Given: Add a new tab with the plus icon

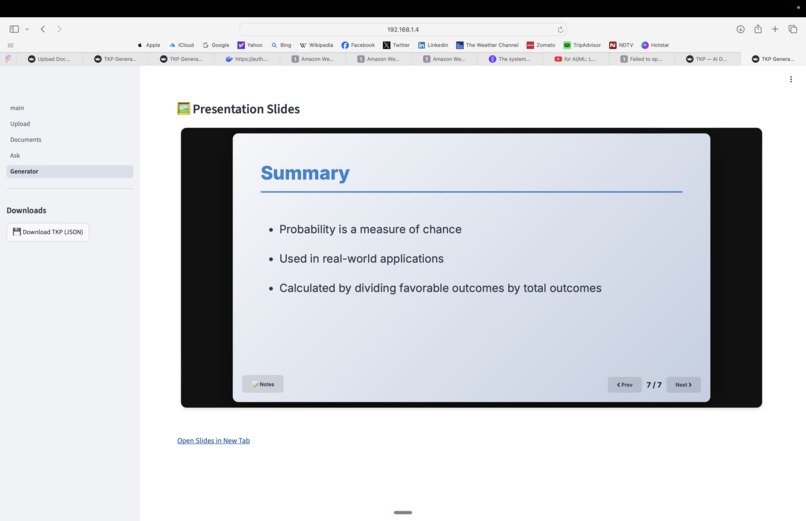Looking at the screenshot, I should [x=775, y=29].
